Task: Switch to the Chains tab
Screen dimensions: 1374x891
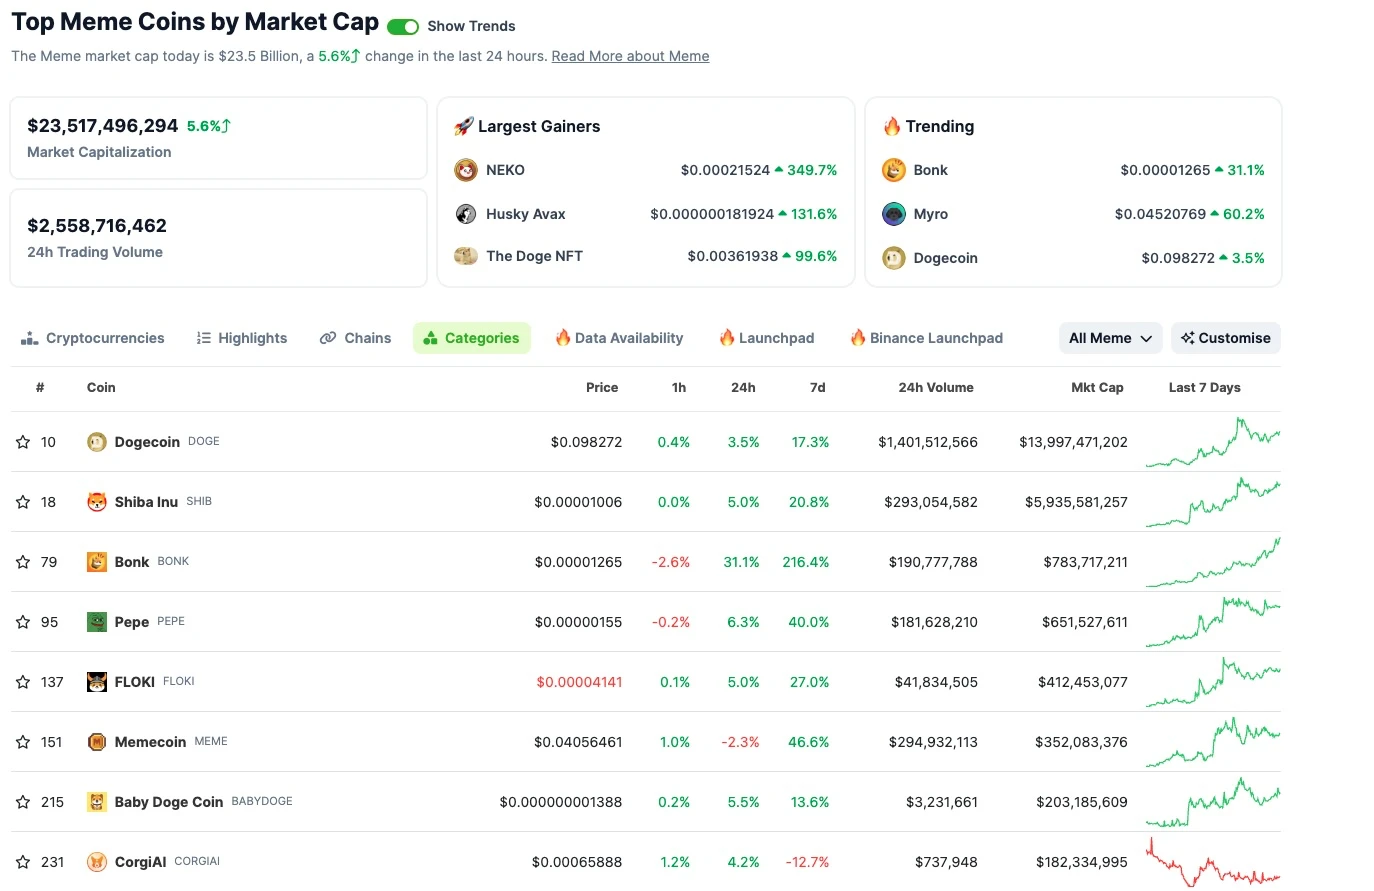Action: click(x=355, y=338)
